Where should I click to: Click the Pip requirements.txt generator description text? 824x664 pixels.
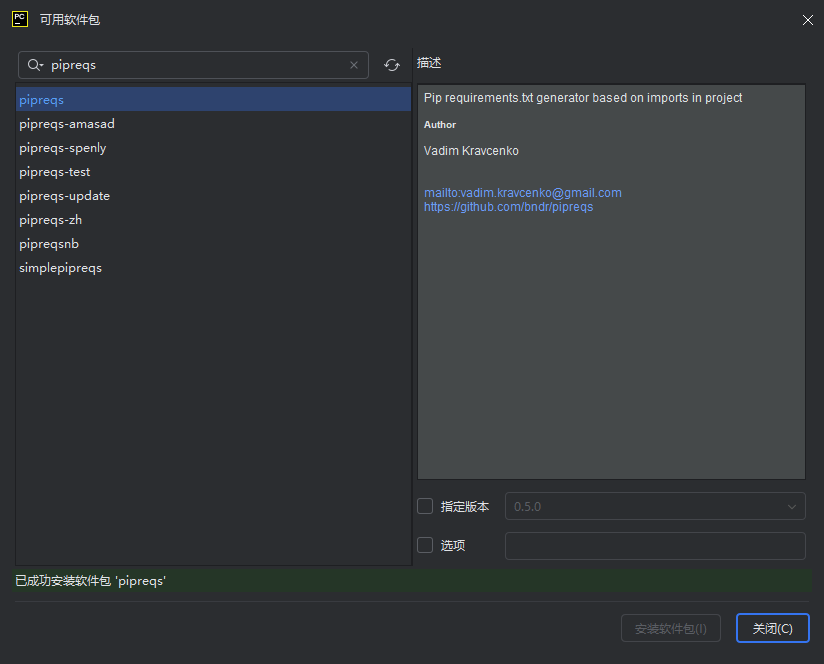[x=583, y=98]
